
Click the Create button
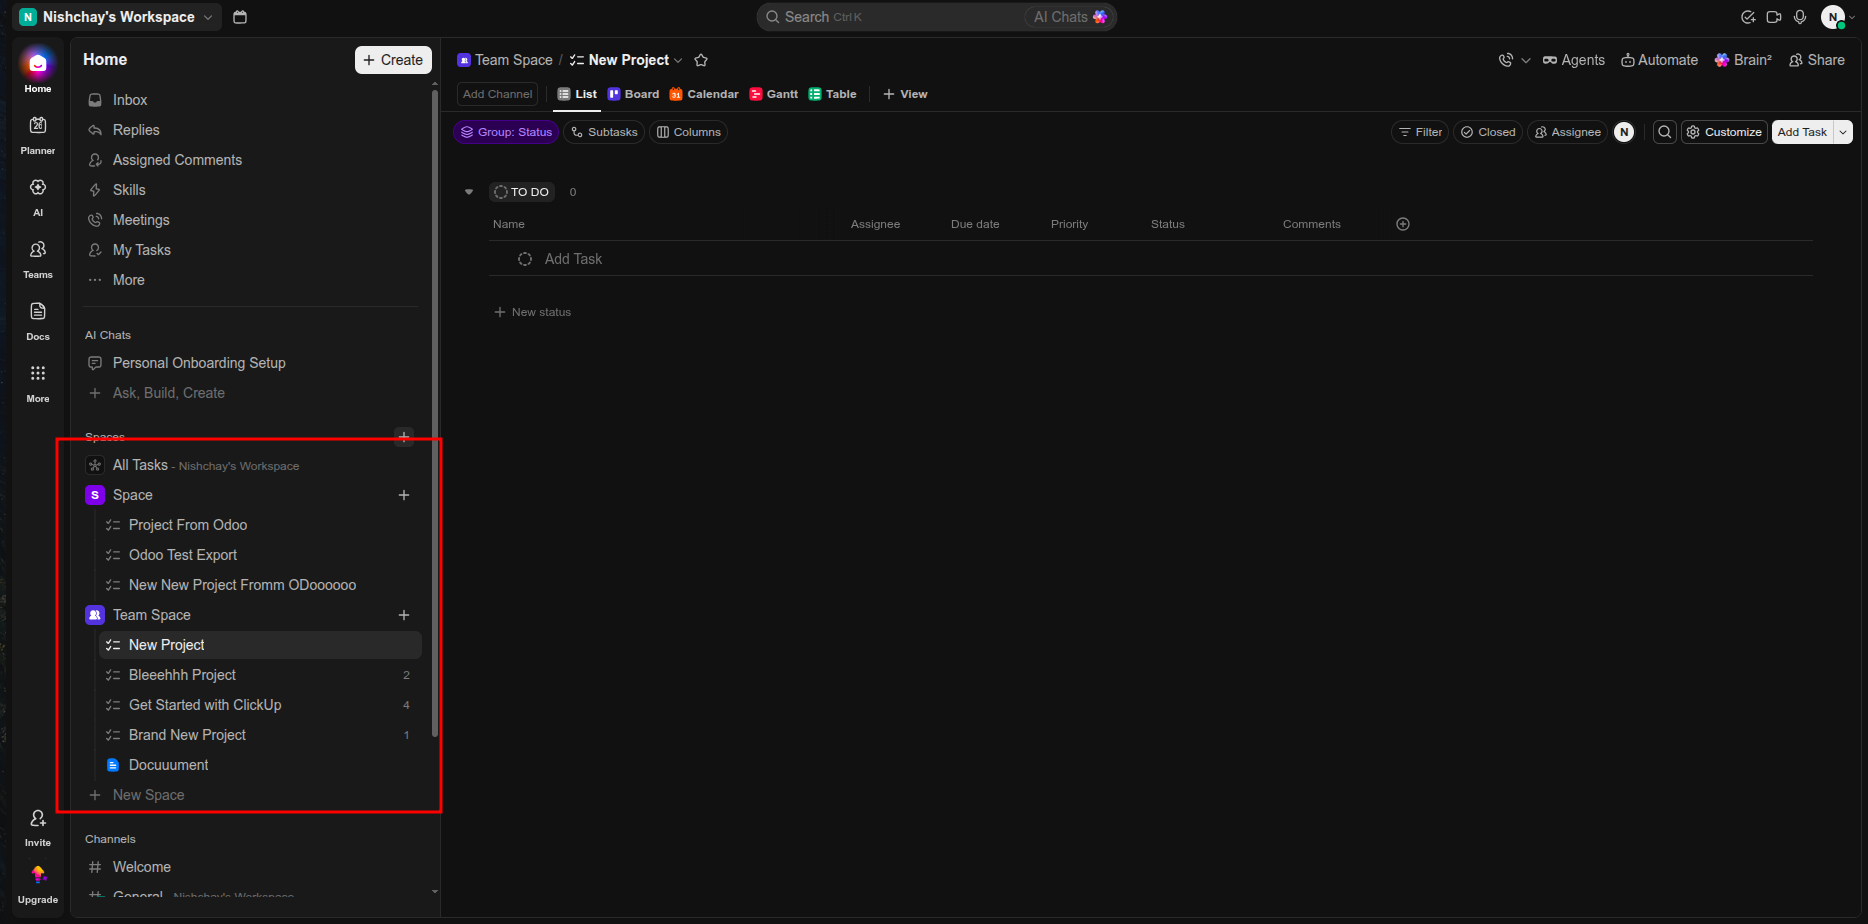[x=393, y=60]
